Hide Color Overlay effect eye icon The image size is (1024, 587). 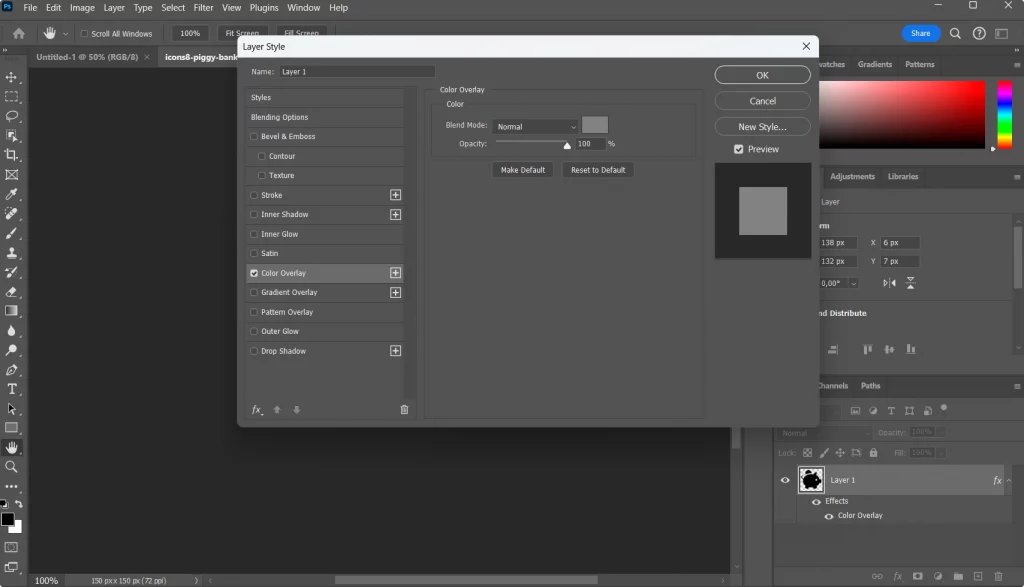pos(829,516)
